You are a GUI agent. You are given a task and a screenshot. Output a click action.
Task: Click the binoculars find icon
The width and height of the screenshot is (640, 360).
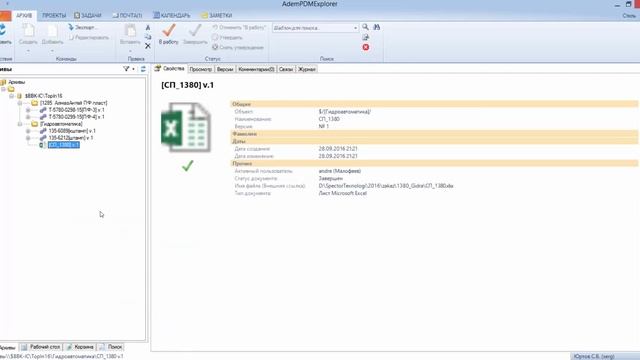pos(377,27)
